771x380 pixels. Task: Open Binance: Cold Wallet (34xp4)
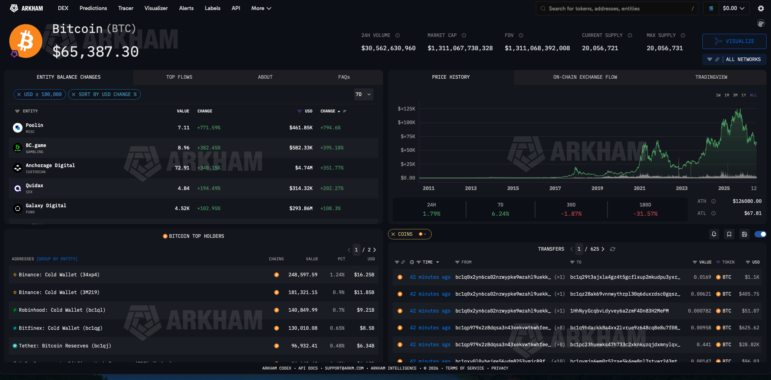59,274
